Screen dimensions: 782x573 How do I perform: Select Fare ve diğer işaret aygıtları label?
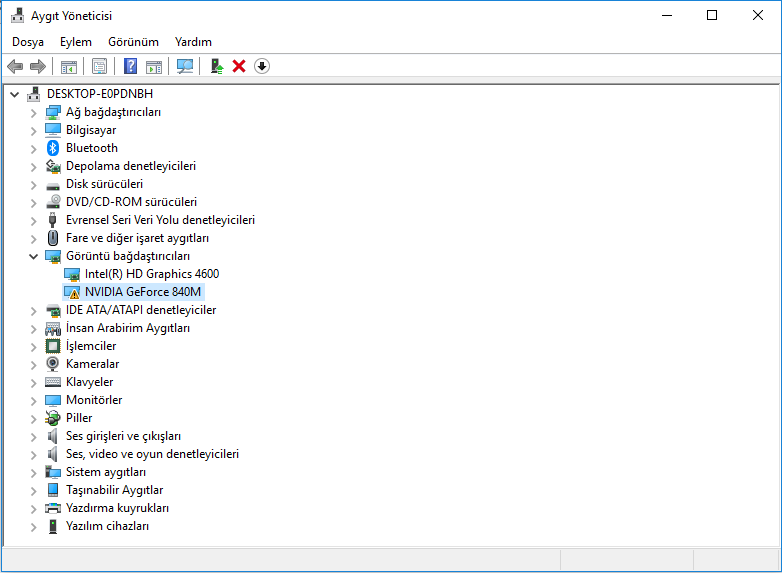click(x=137, y=238)
